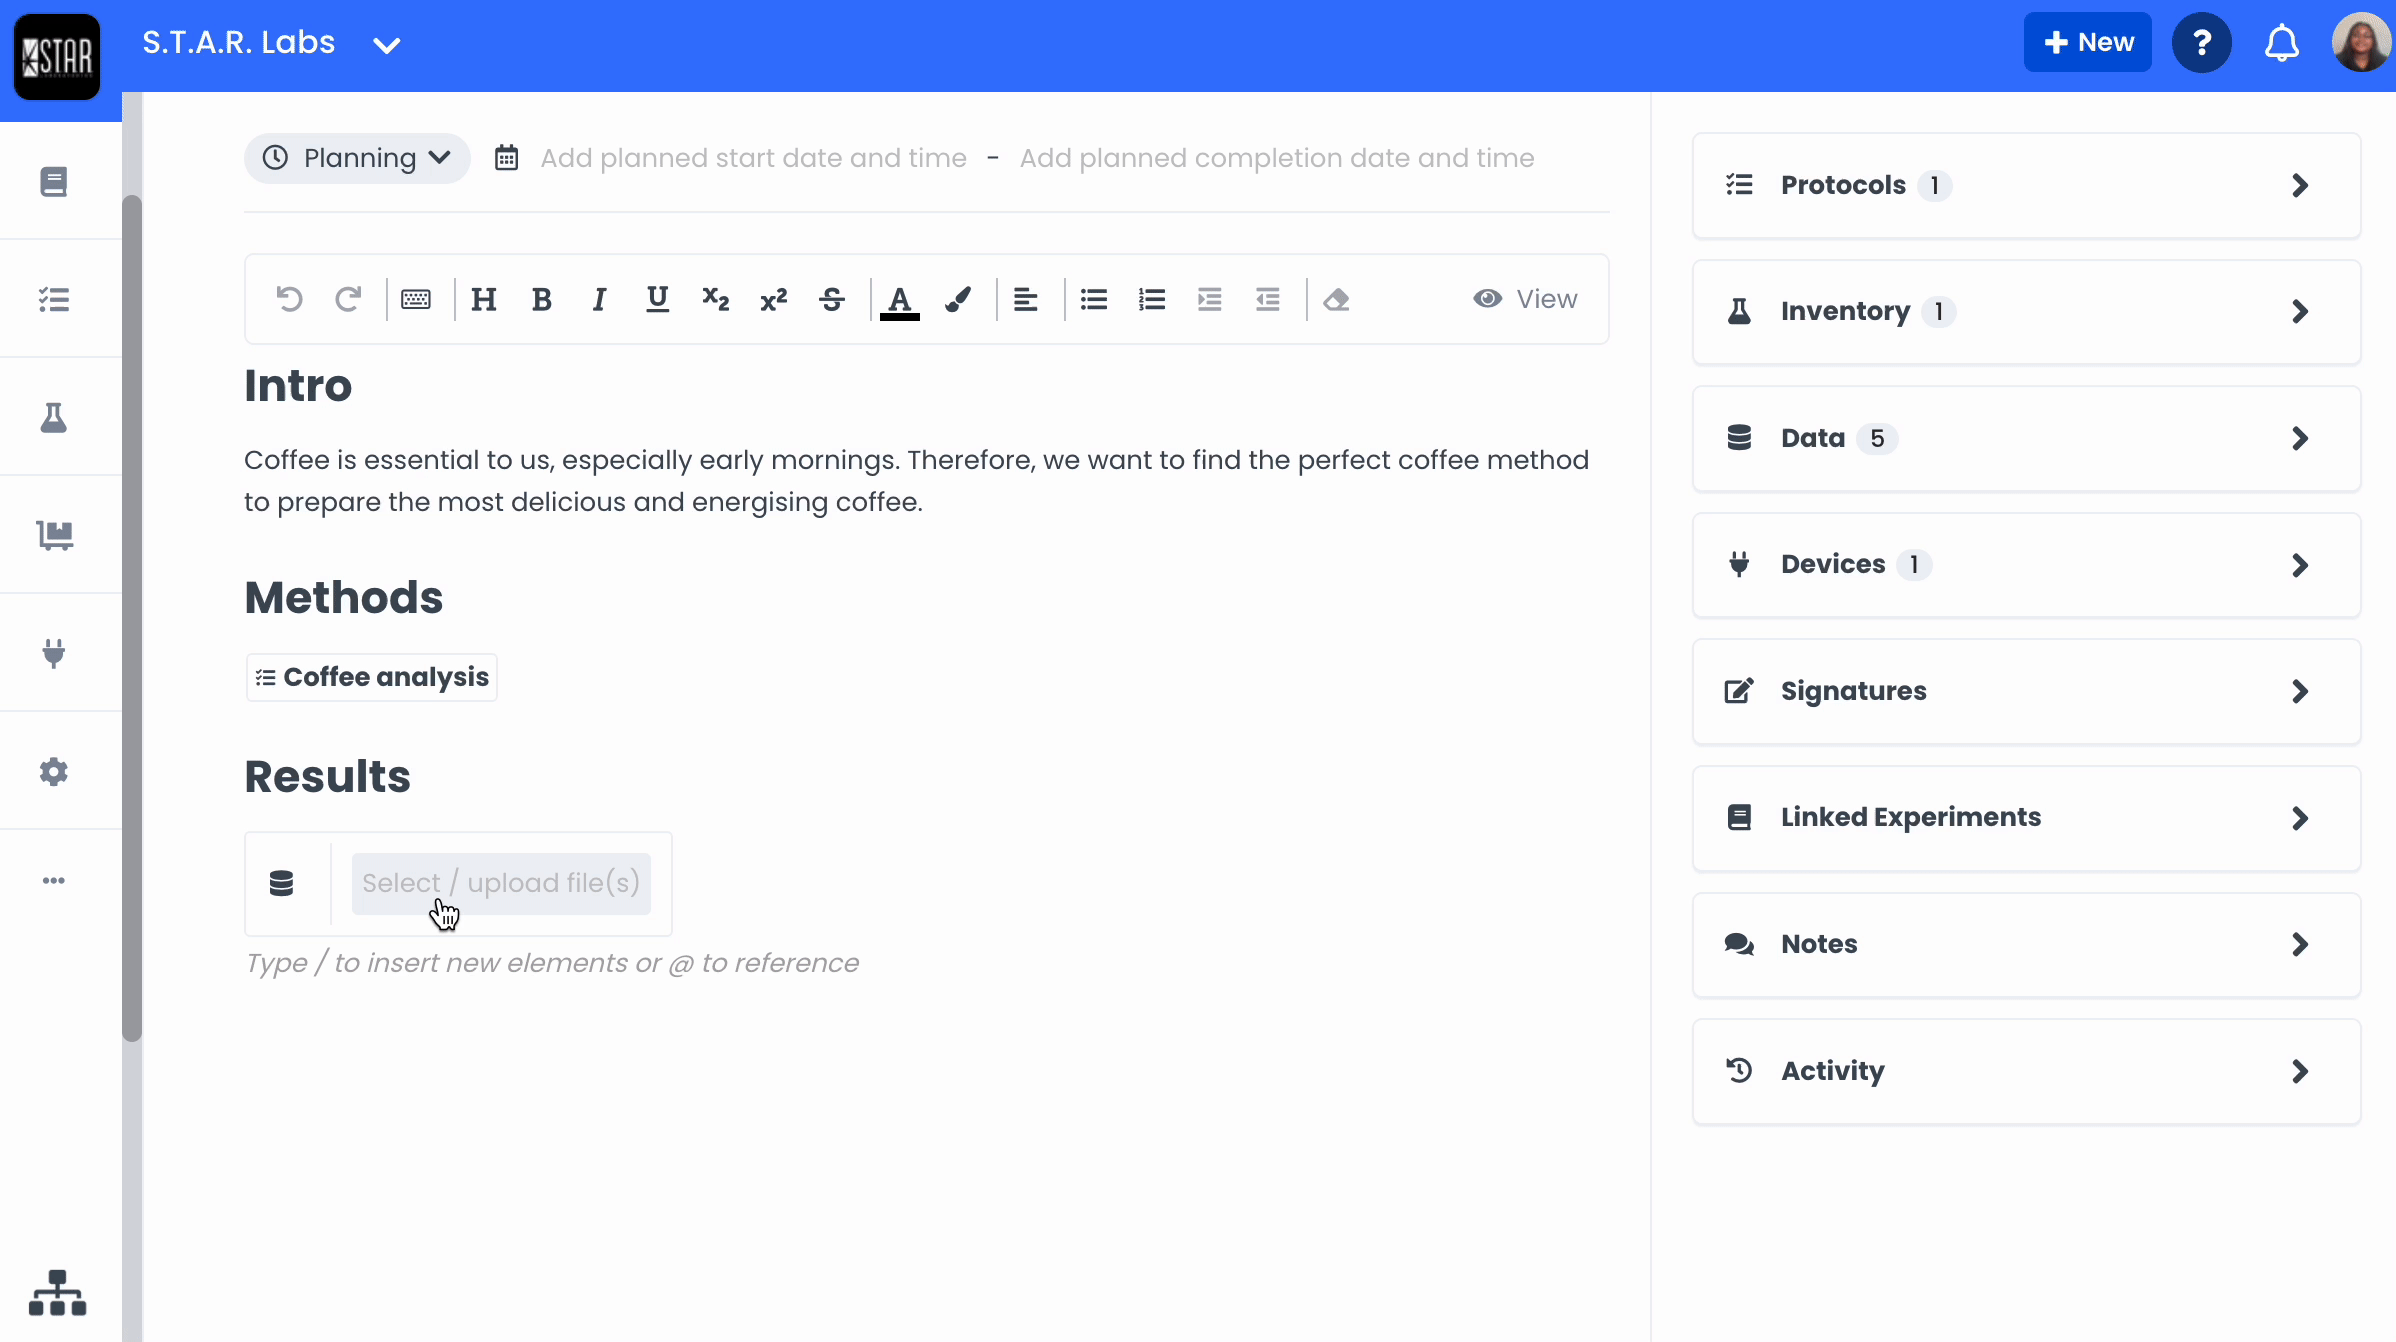Screen dimensions: 2396x1342
Task: Open the text color picker
Action: point(899,299)
